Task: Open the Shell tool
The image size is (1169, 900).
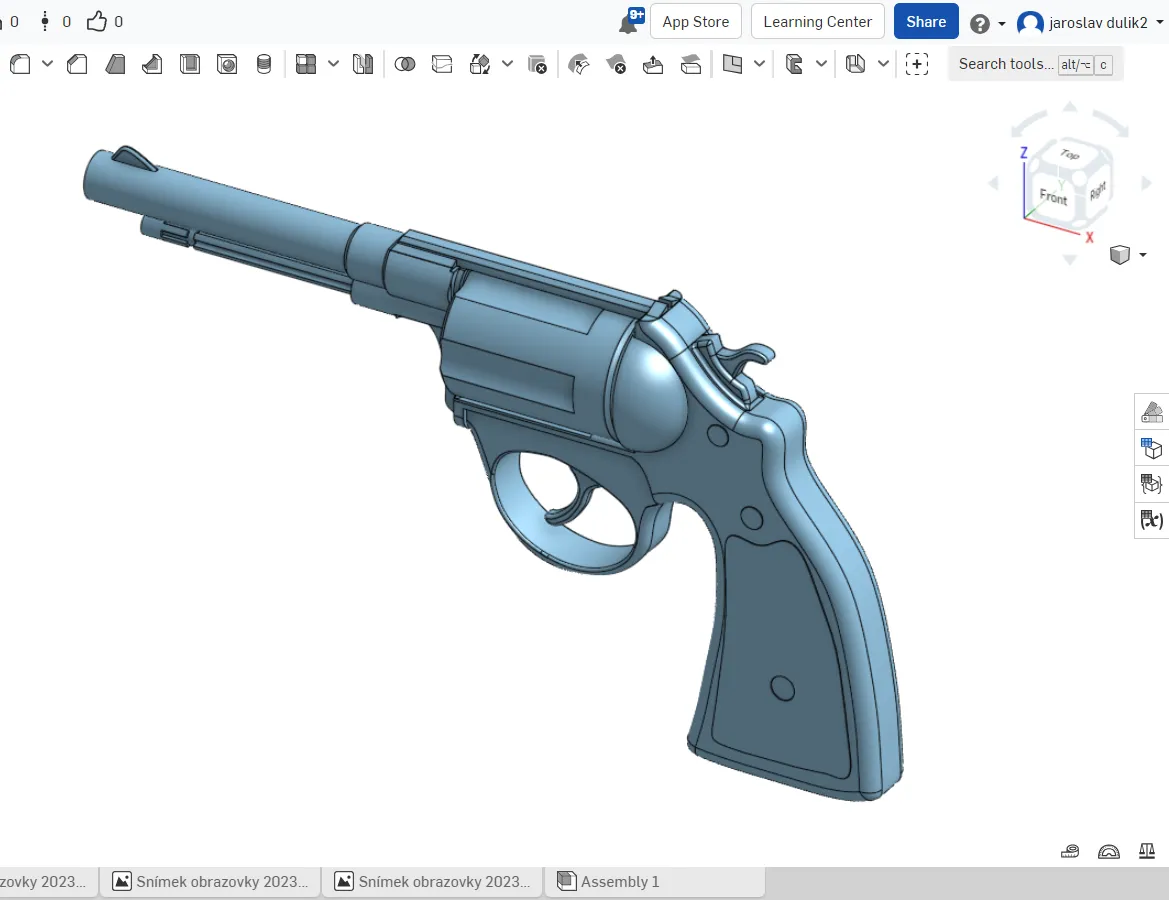Action: coord(190,63)
